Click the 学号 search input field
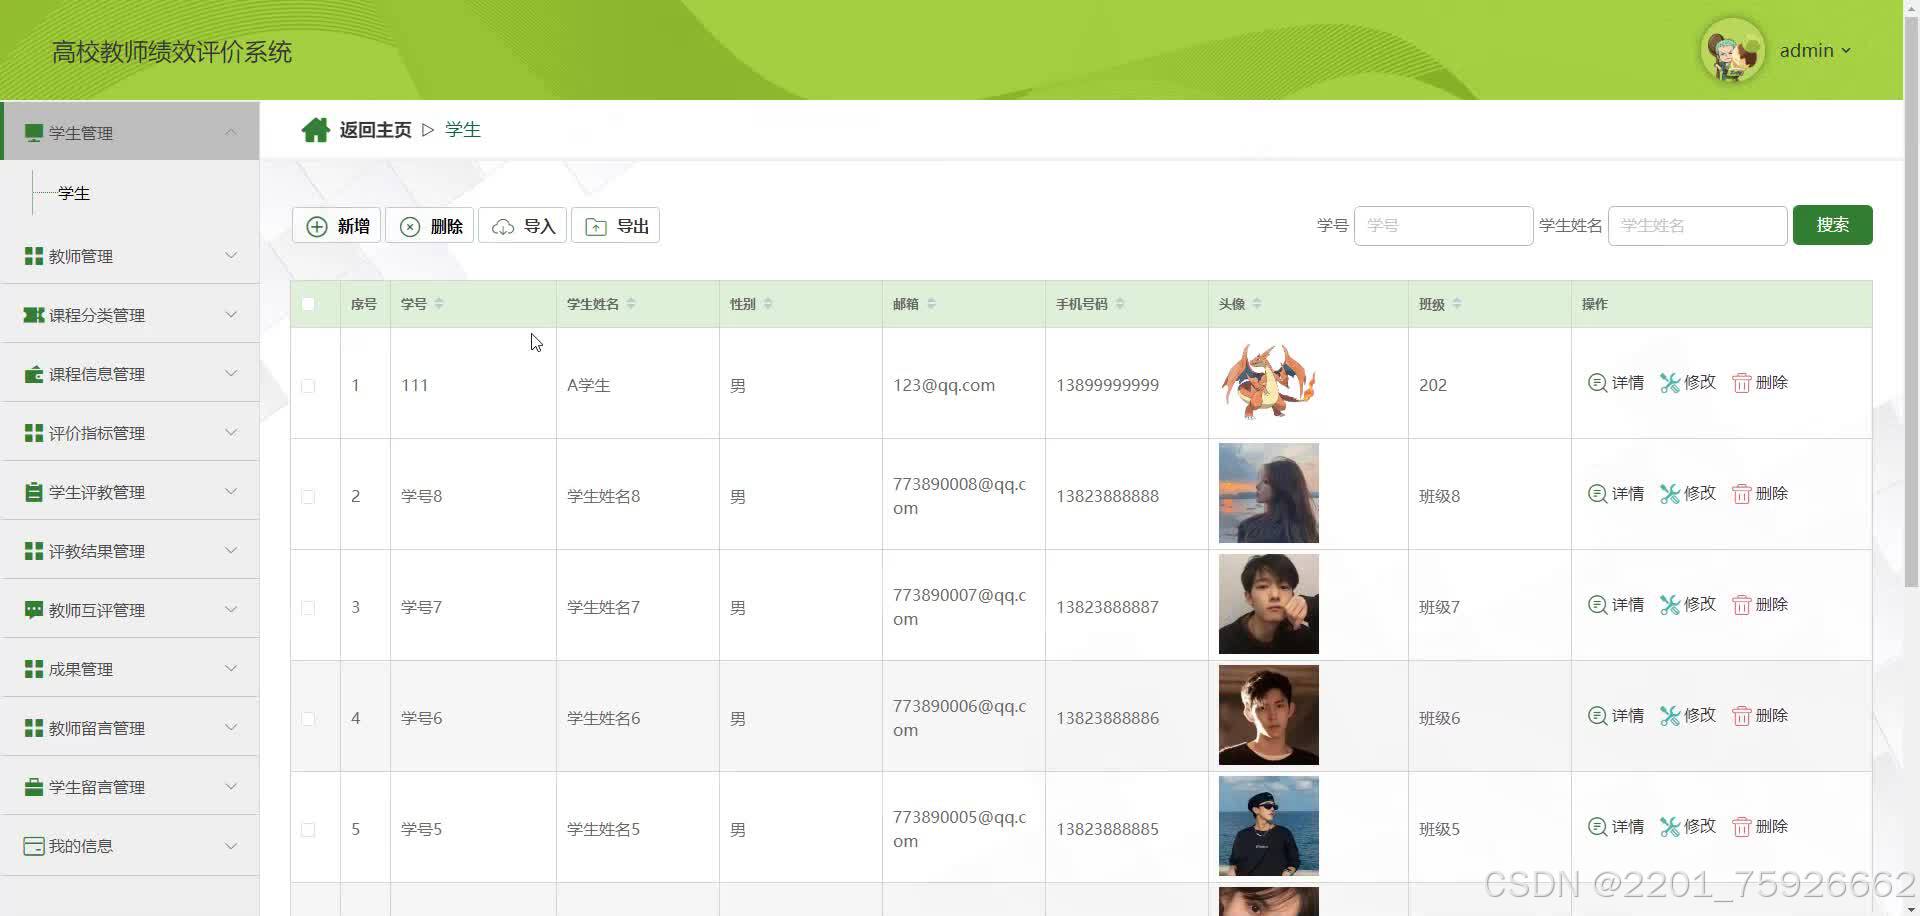Screen dimensions: 1920x916 [1443, 226]
